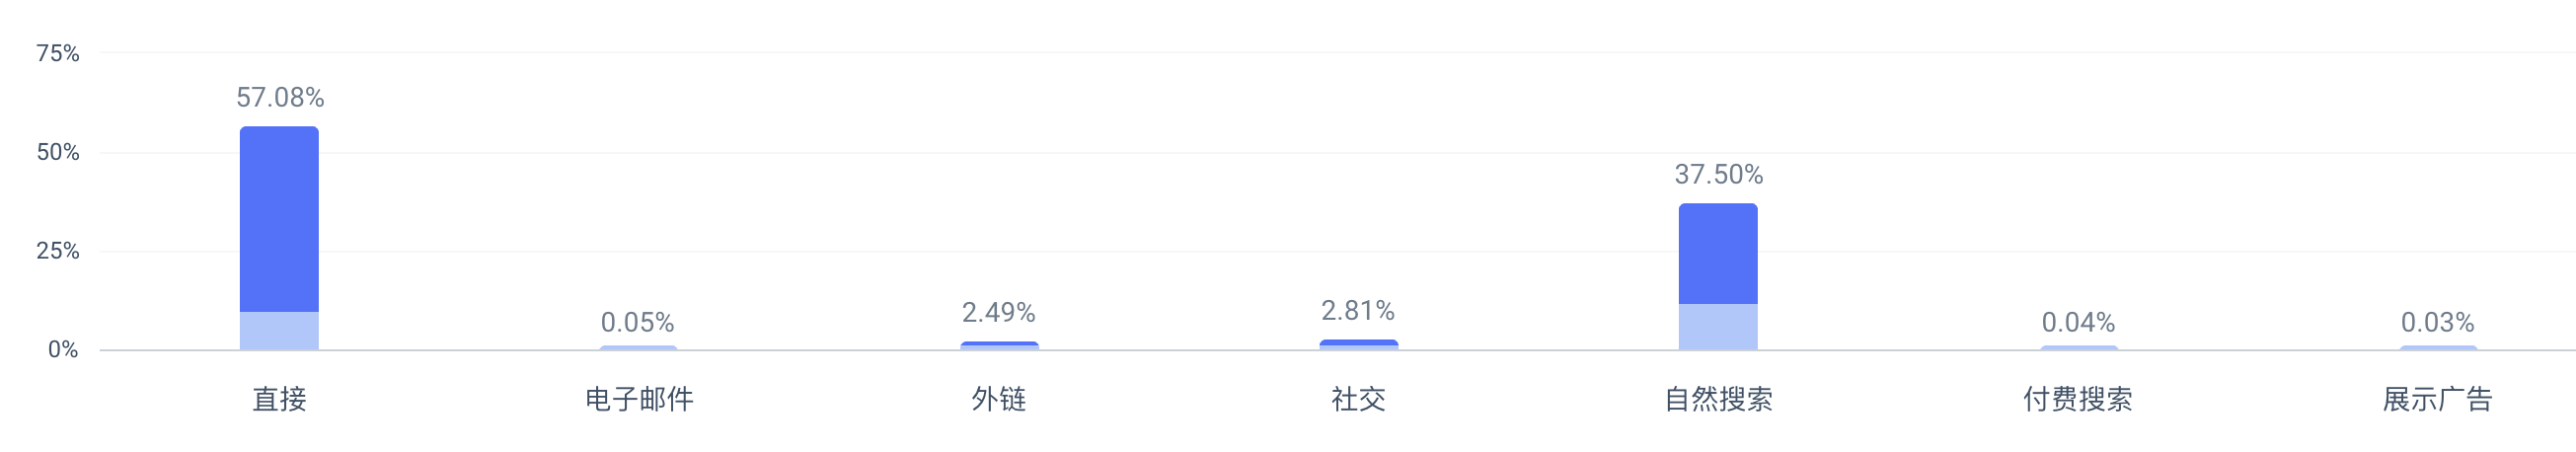This screenshot has height=452, width=2576.
Task: Select the 展示广告 category label
Action: [2438, 400]
